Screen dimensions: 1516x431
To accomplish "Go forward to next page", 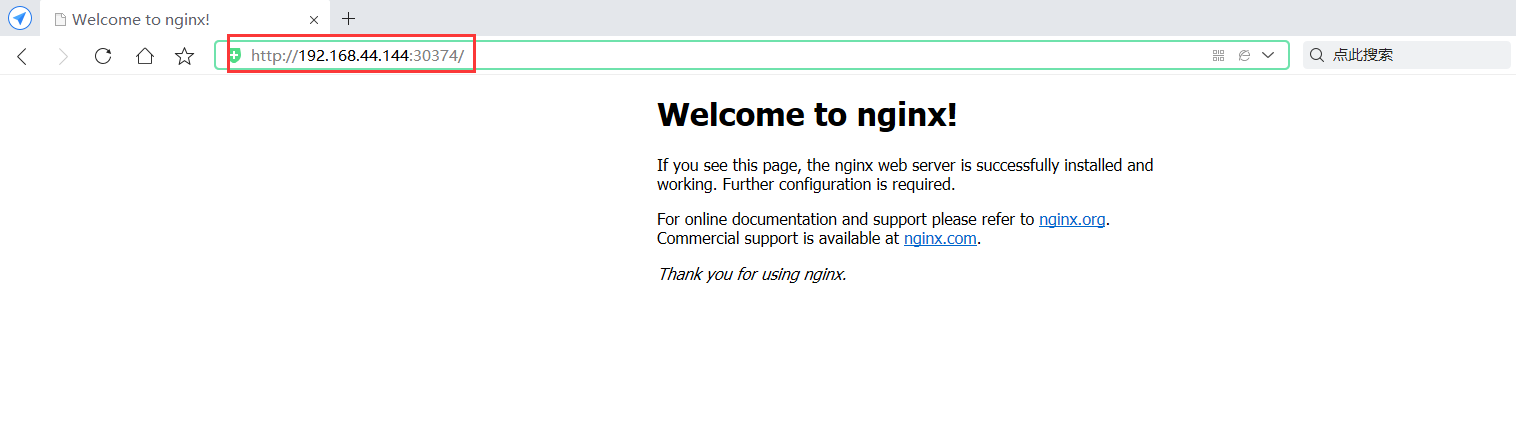I will point(63,56).
